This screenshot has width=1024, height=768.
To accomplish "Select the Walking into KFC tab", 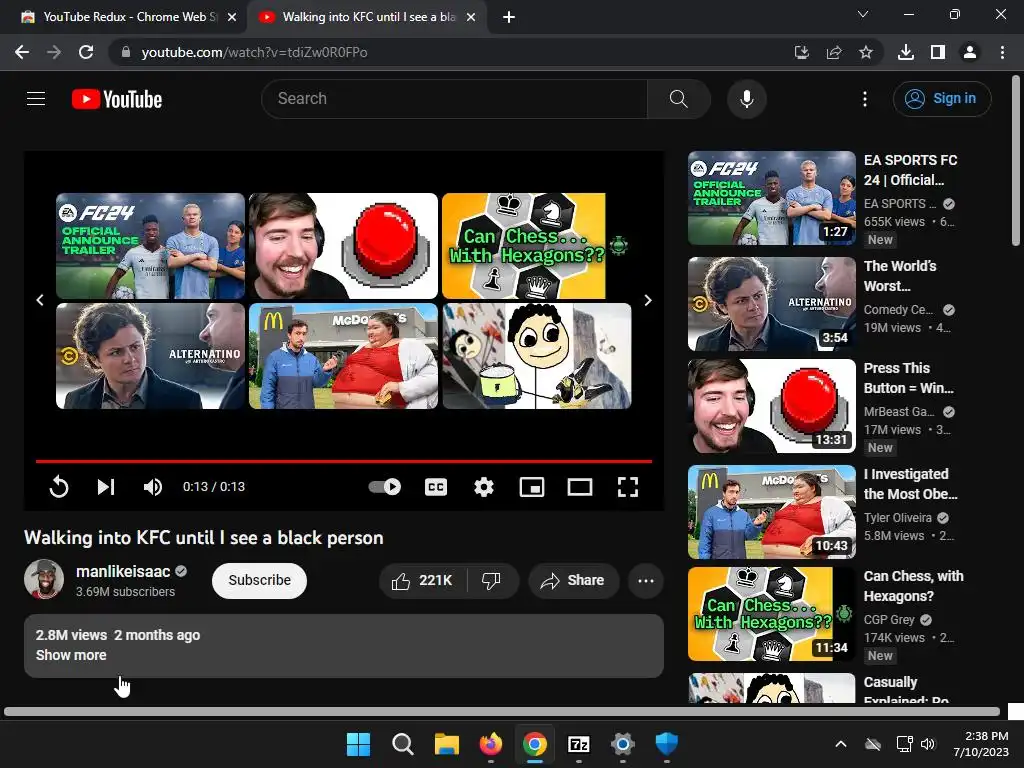I will coord(366,17).
